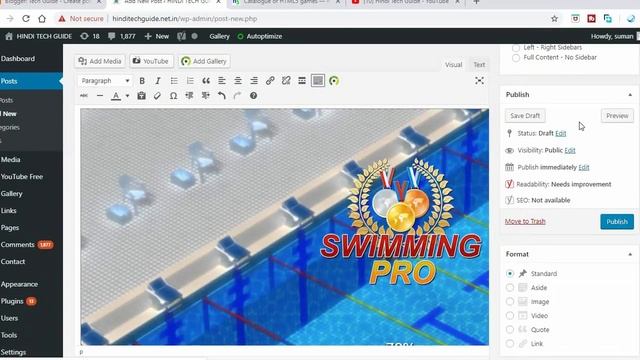Open keyboard shortcuts help
The width and height of the screenshot is (640, 360).
click(x=253, y=96)
